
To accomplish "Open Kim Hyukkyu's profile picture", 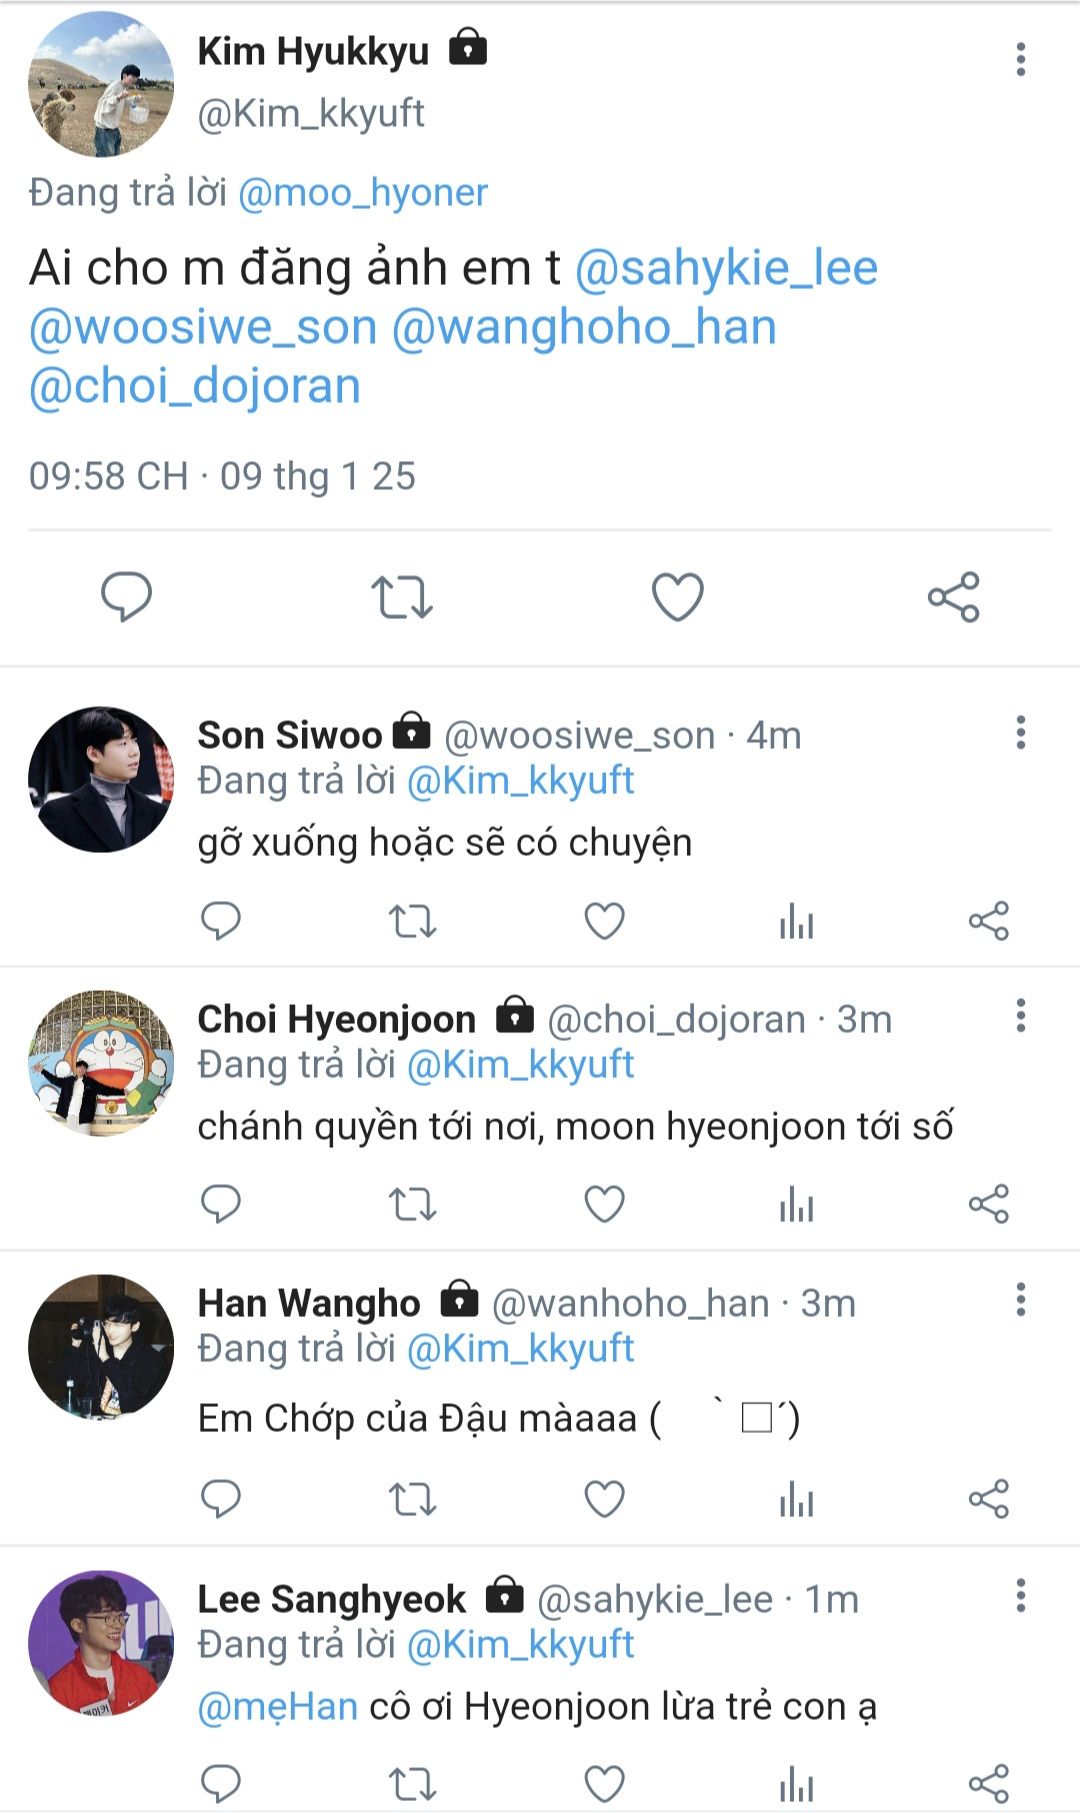I will tap(101, 84).
